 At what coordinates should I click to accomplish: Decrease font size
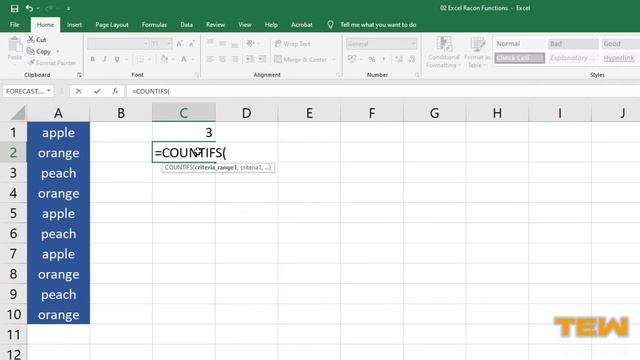[191, 44]
